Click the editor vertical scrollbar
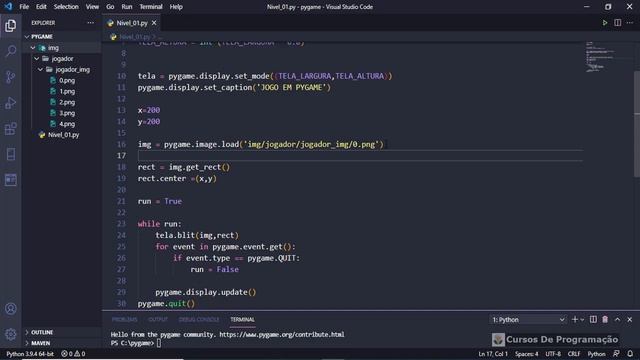Image resolution: width=640 pixels, height=360 pixels. click(636, 124)
